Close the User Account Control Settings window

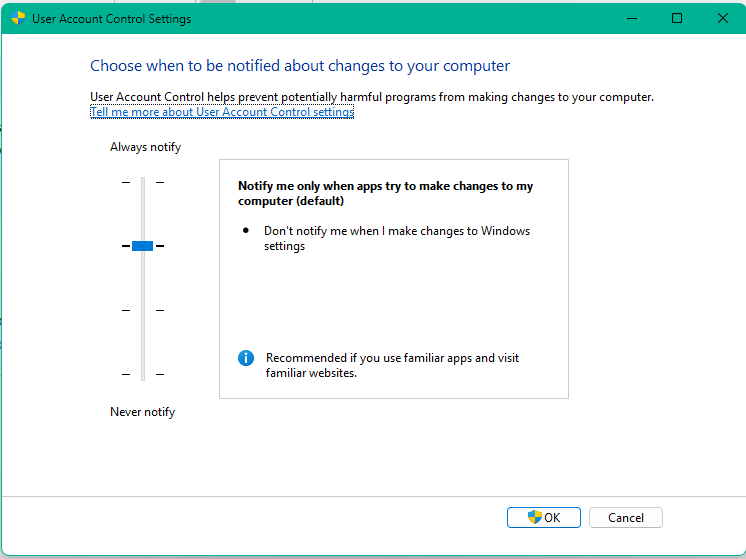pyautogui.click(x=723, y=18)
